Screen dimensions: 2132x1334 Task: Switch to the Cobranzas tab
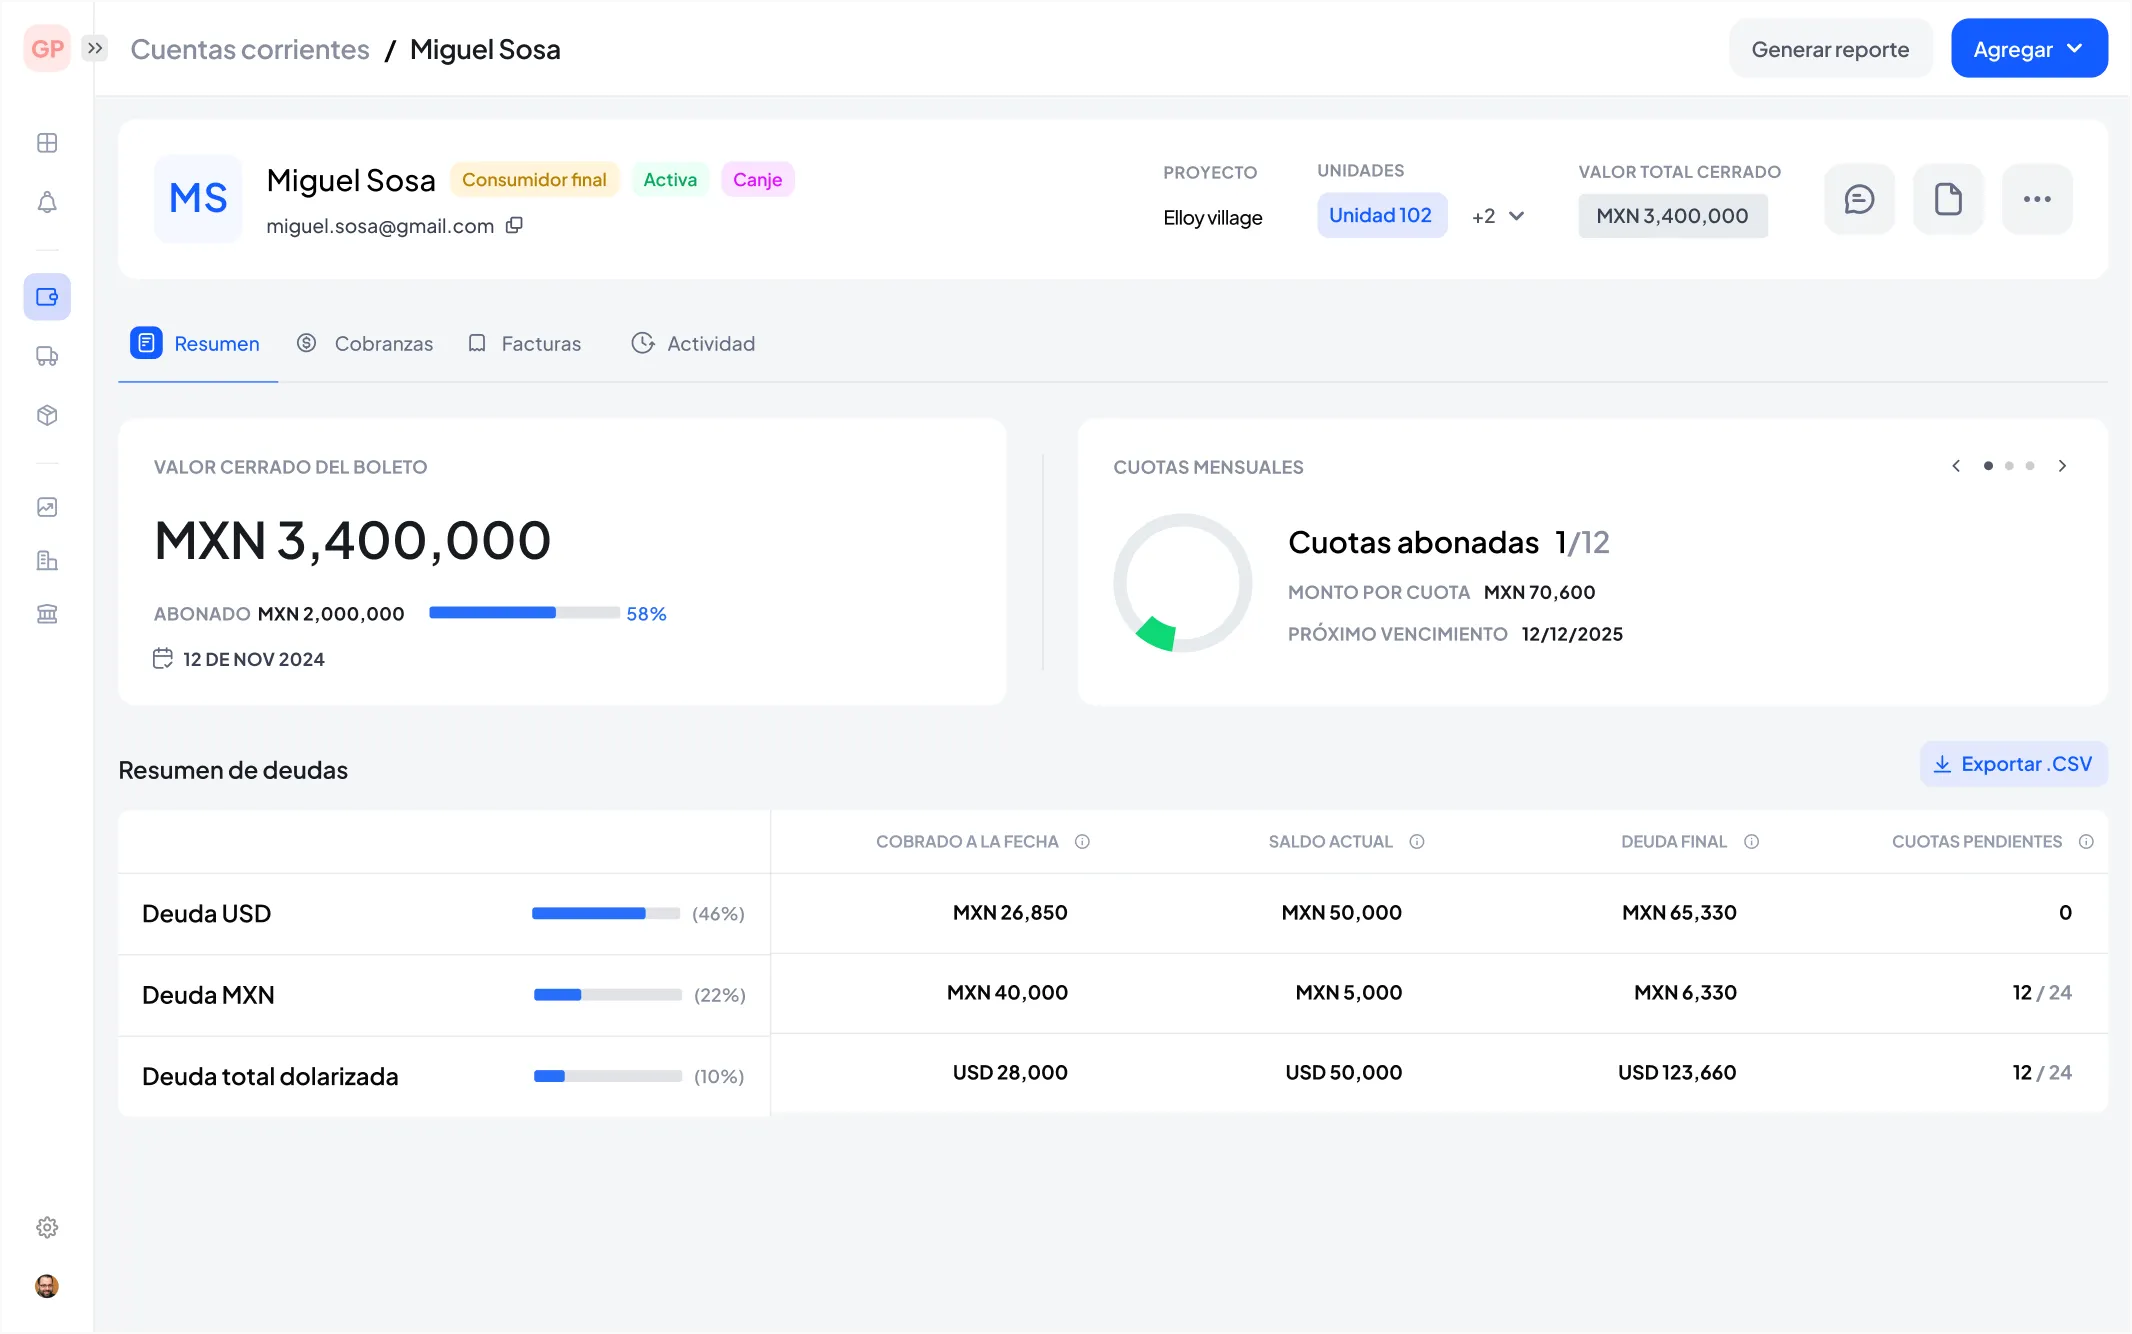(383, 343)
